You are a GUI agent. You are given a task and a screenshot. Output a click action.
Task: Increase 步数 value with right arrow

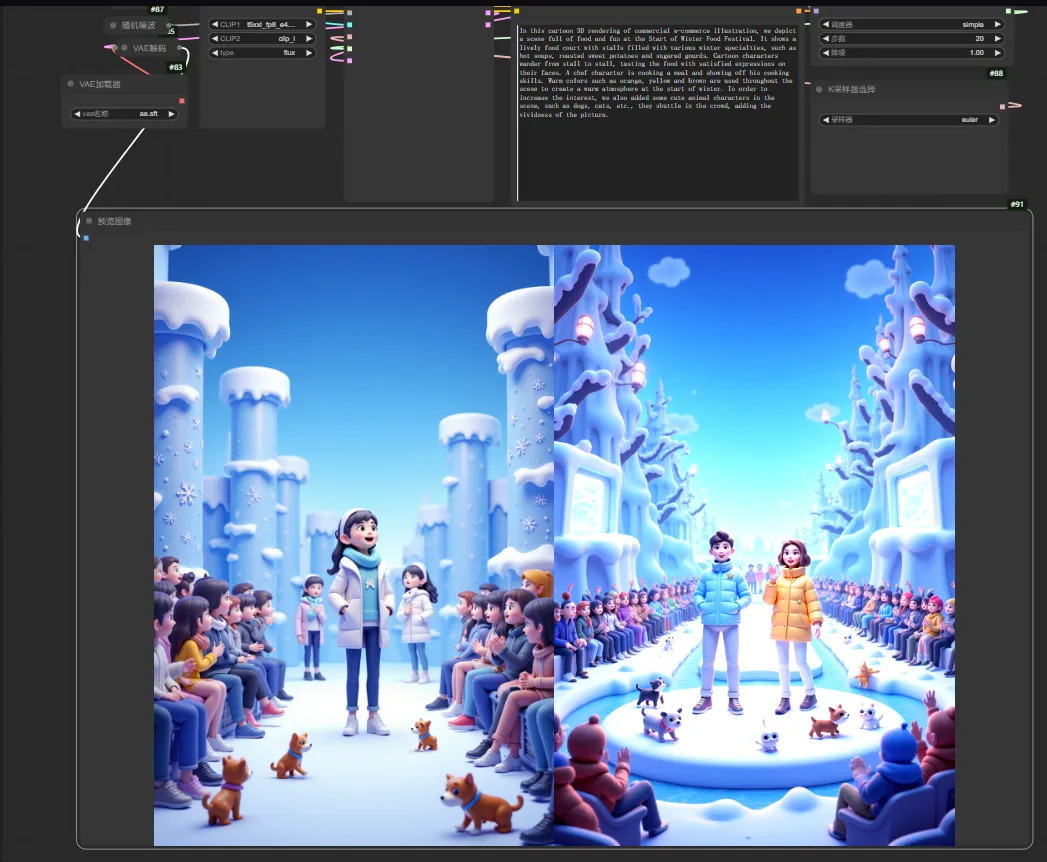point(996,38)
